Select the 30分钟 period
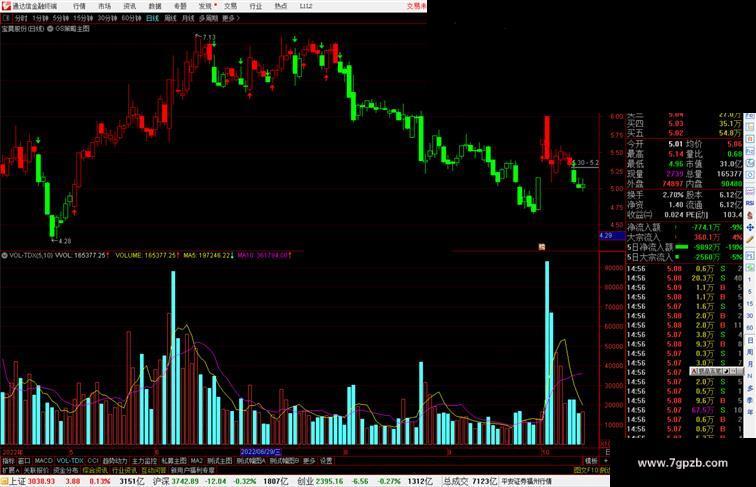The height and width of the screenshot is (487, 756). click(107, 18)
